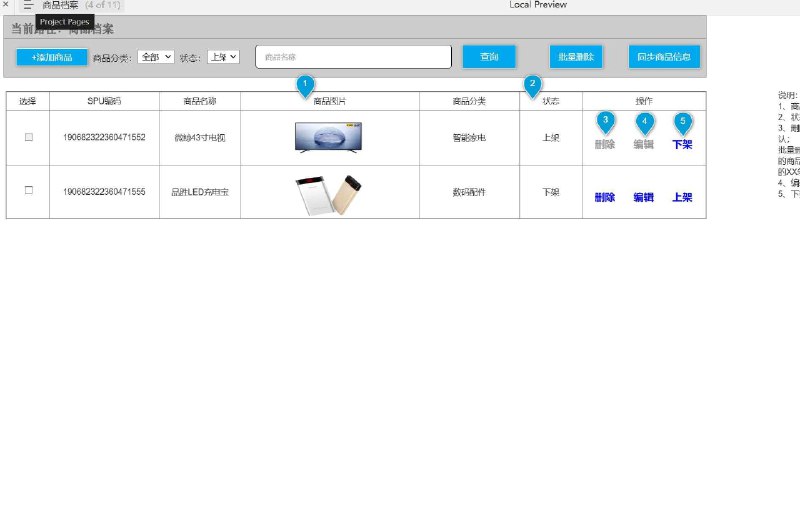Screen dimensions: 800x526
Task: Close the preview sidebar with X icon
Action: click(x=6, y=4)
